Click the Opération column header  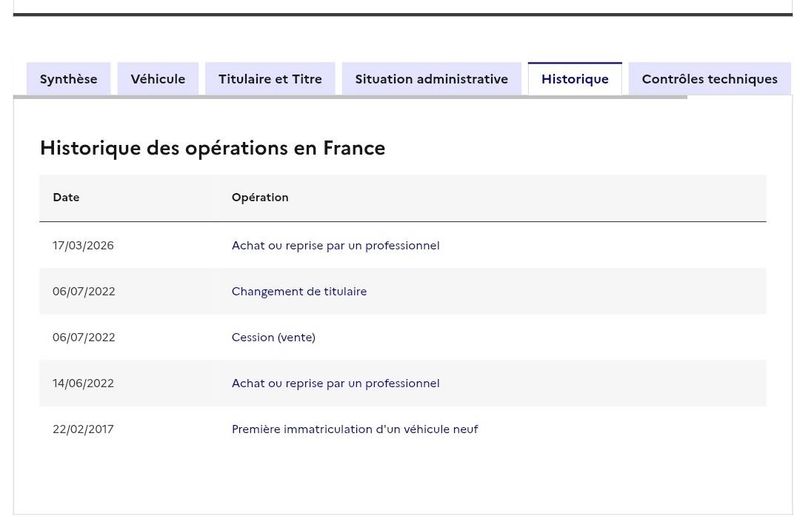click(x=260, y=197)
